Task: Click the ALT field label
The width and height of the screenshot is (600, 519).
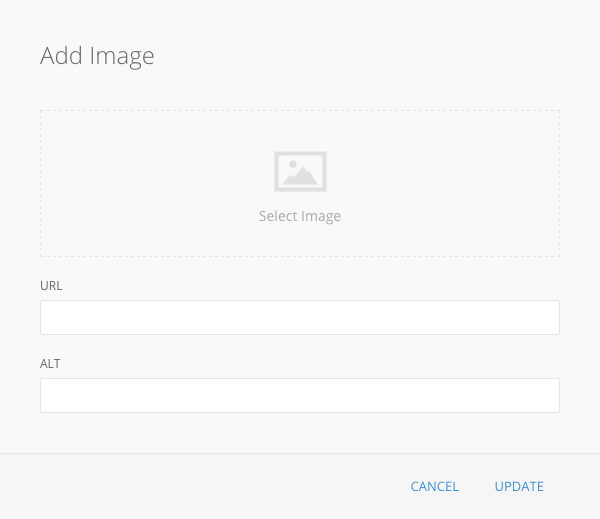Action: [50, 363]
